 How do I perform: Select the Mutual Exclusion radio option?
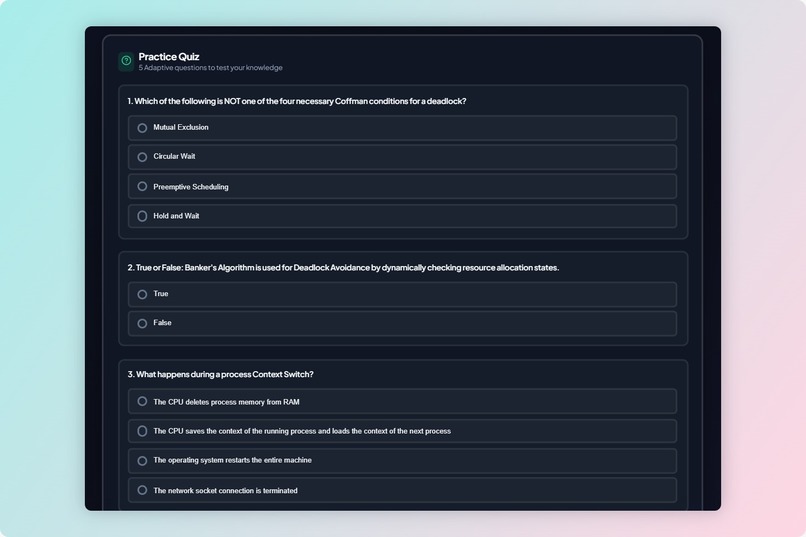[x=402, y=128]
